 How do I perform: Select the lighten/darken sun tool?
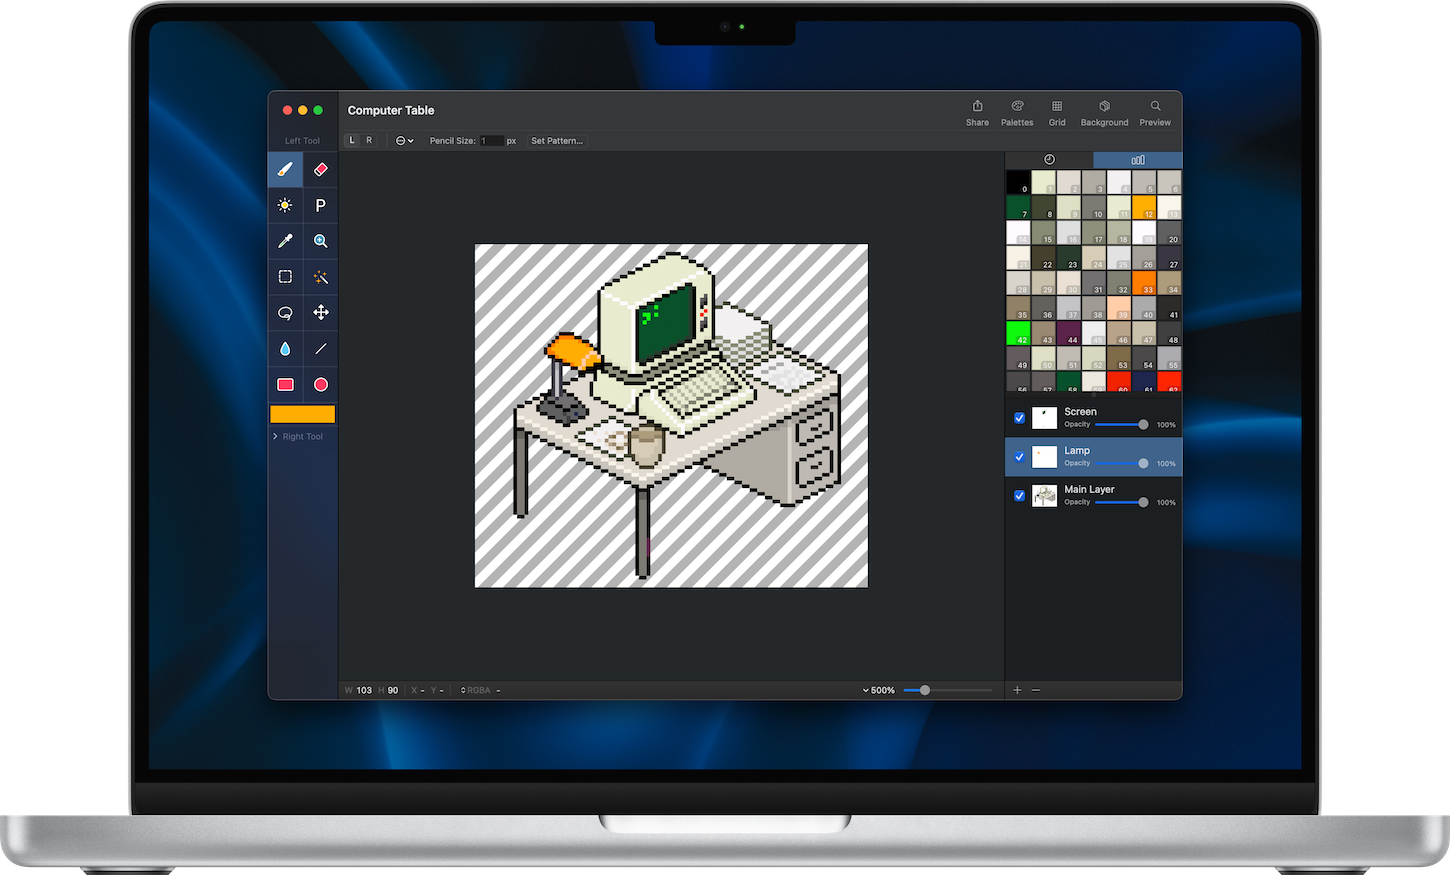click(x=285, y=205)
